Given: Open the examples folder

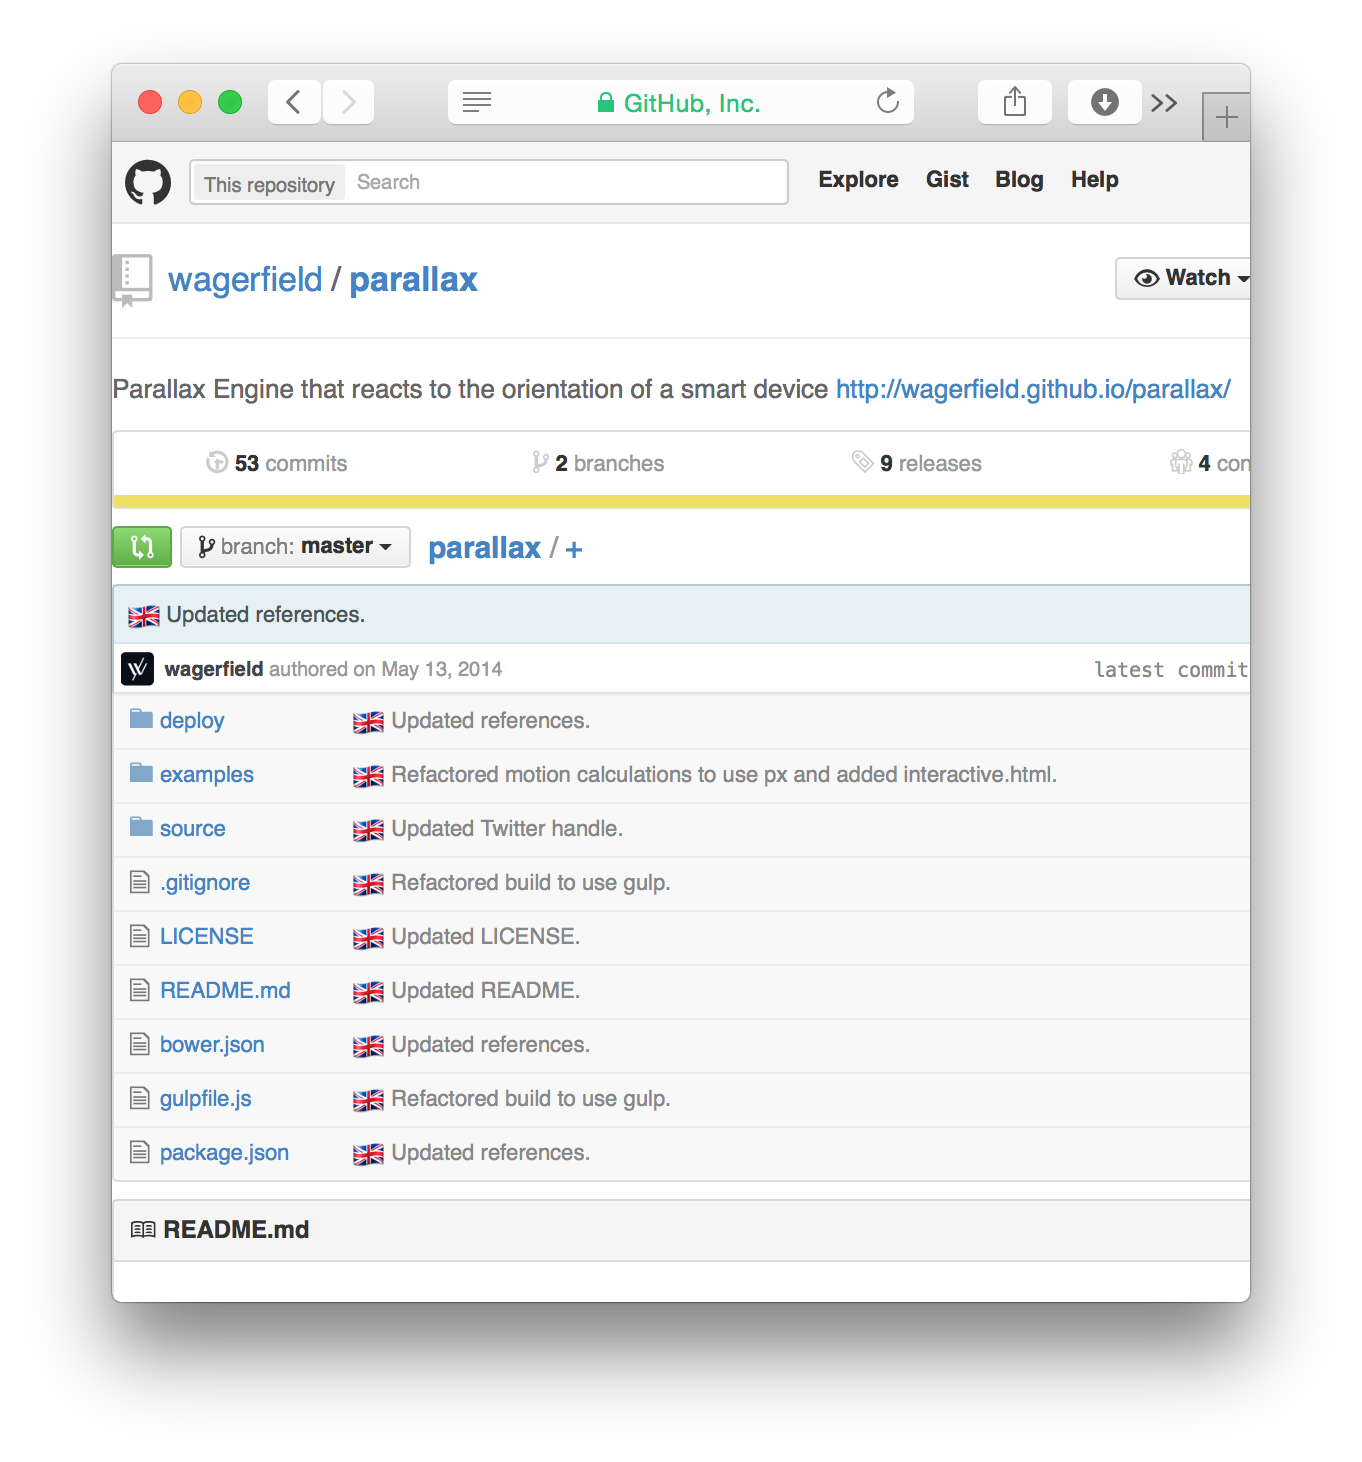Looking at the screenshot, I should pos(206,775).
